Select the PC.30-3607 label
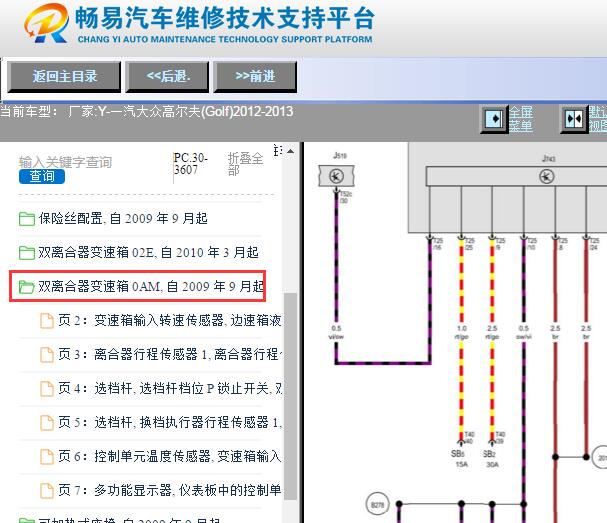This screenshot has width=607, height=523. click(190, 164)
